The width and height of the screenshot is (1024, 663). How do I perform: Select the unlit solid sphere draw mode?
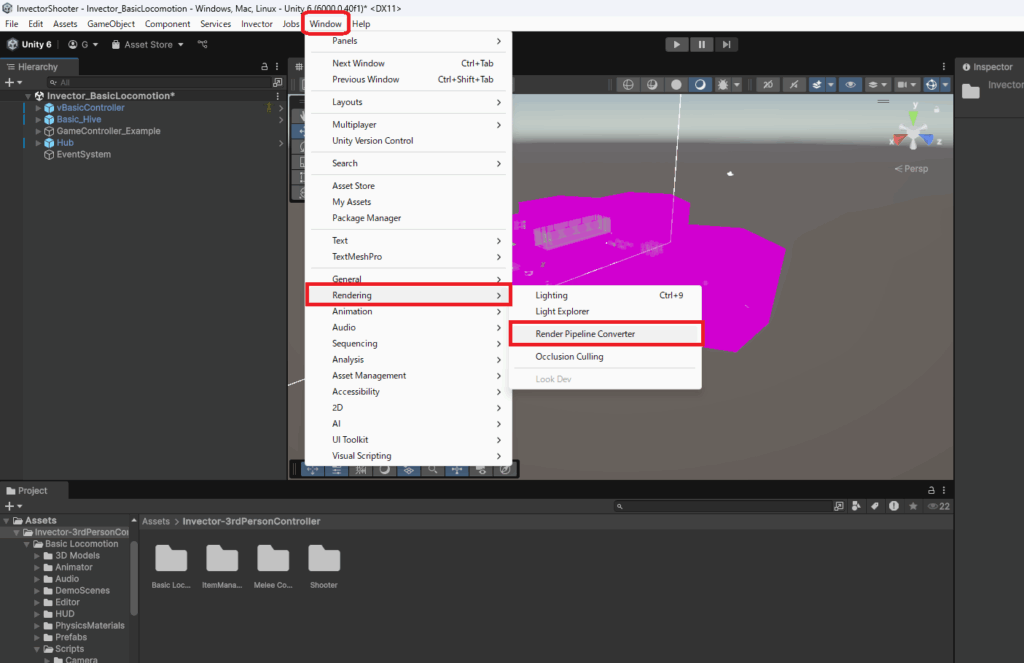(x=676, y=84)
